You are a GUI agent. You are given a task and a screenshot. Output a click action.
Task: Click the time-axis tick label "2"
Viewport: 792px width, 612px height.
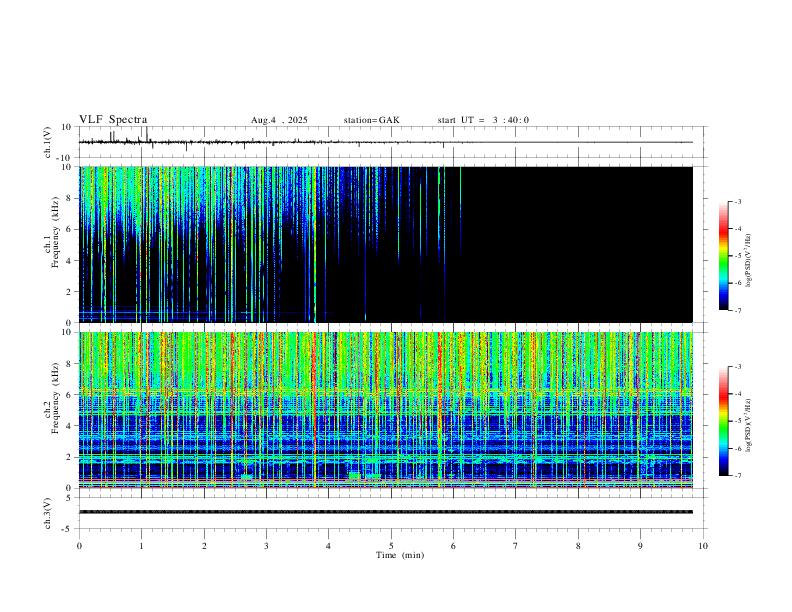point(204,546)
